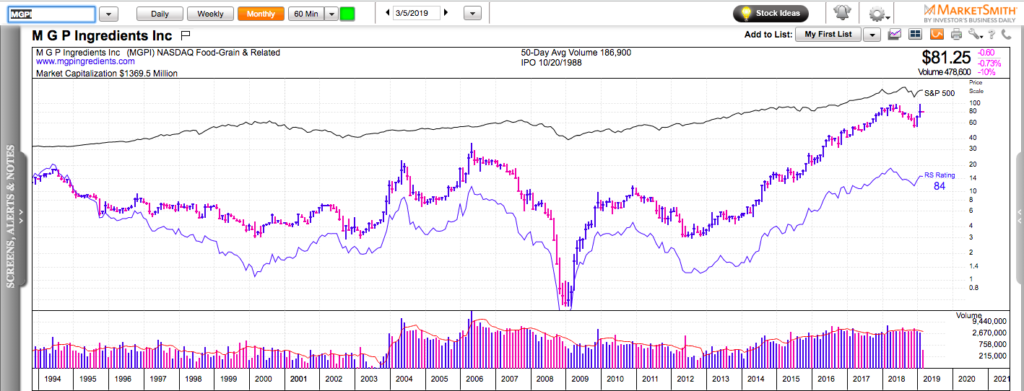
Task: Click the chart view icon beside list dropdown
Action: pyautogui.click(x=895, y=35)
